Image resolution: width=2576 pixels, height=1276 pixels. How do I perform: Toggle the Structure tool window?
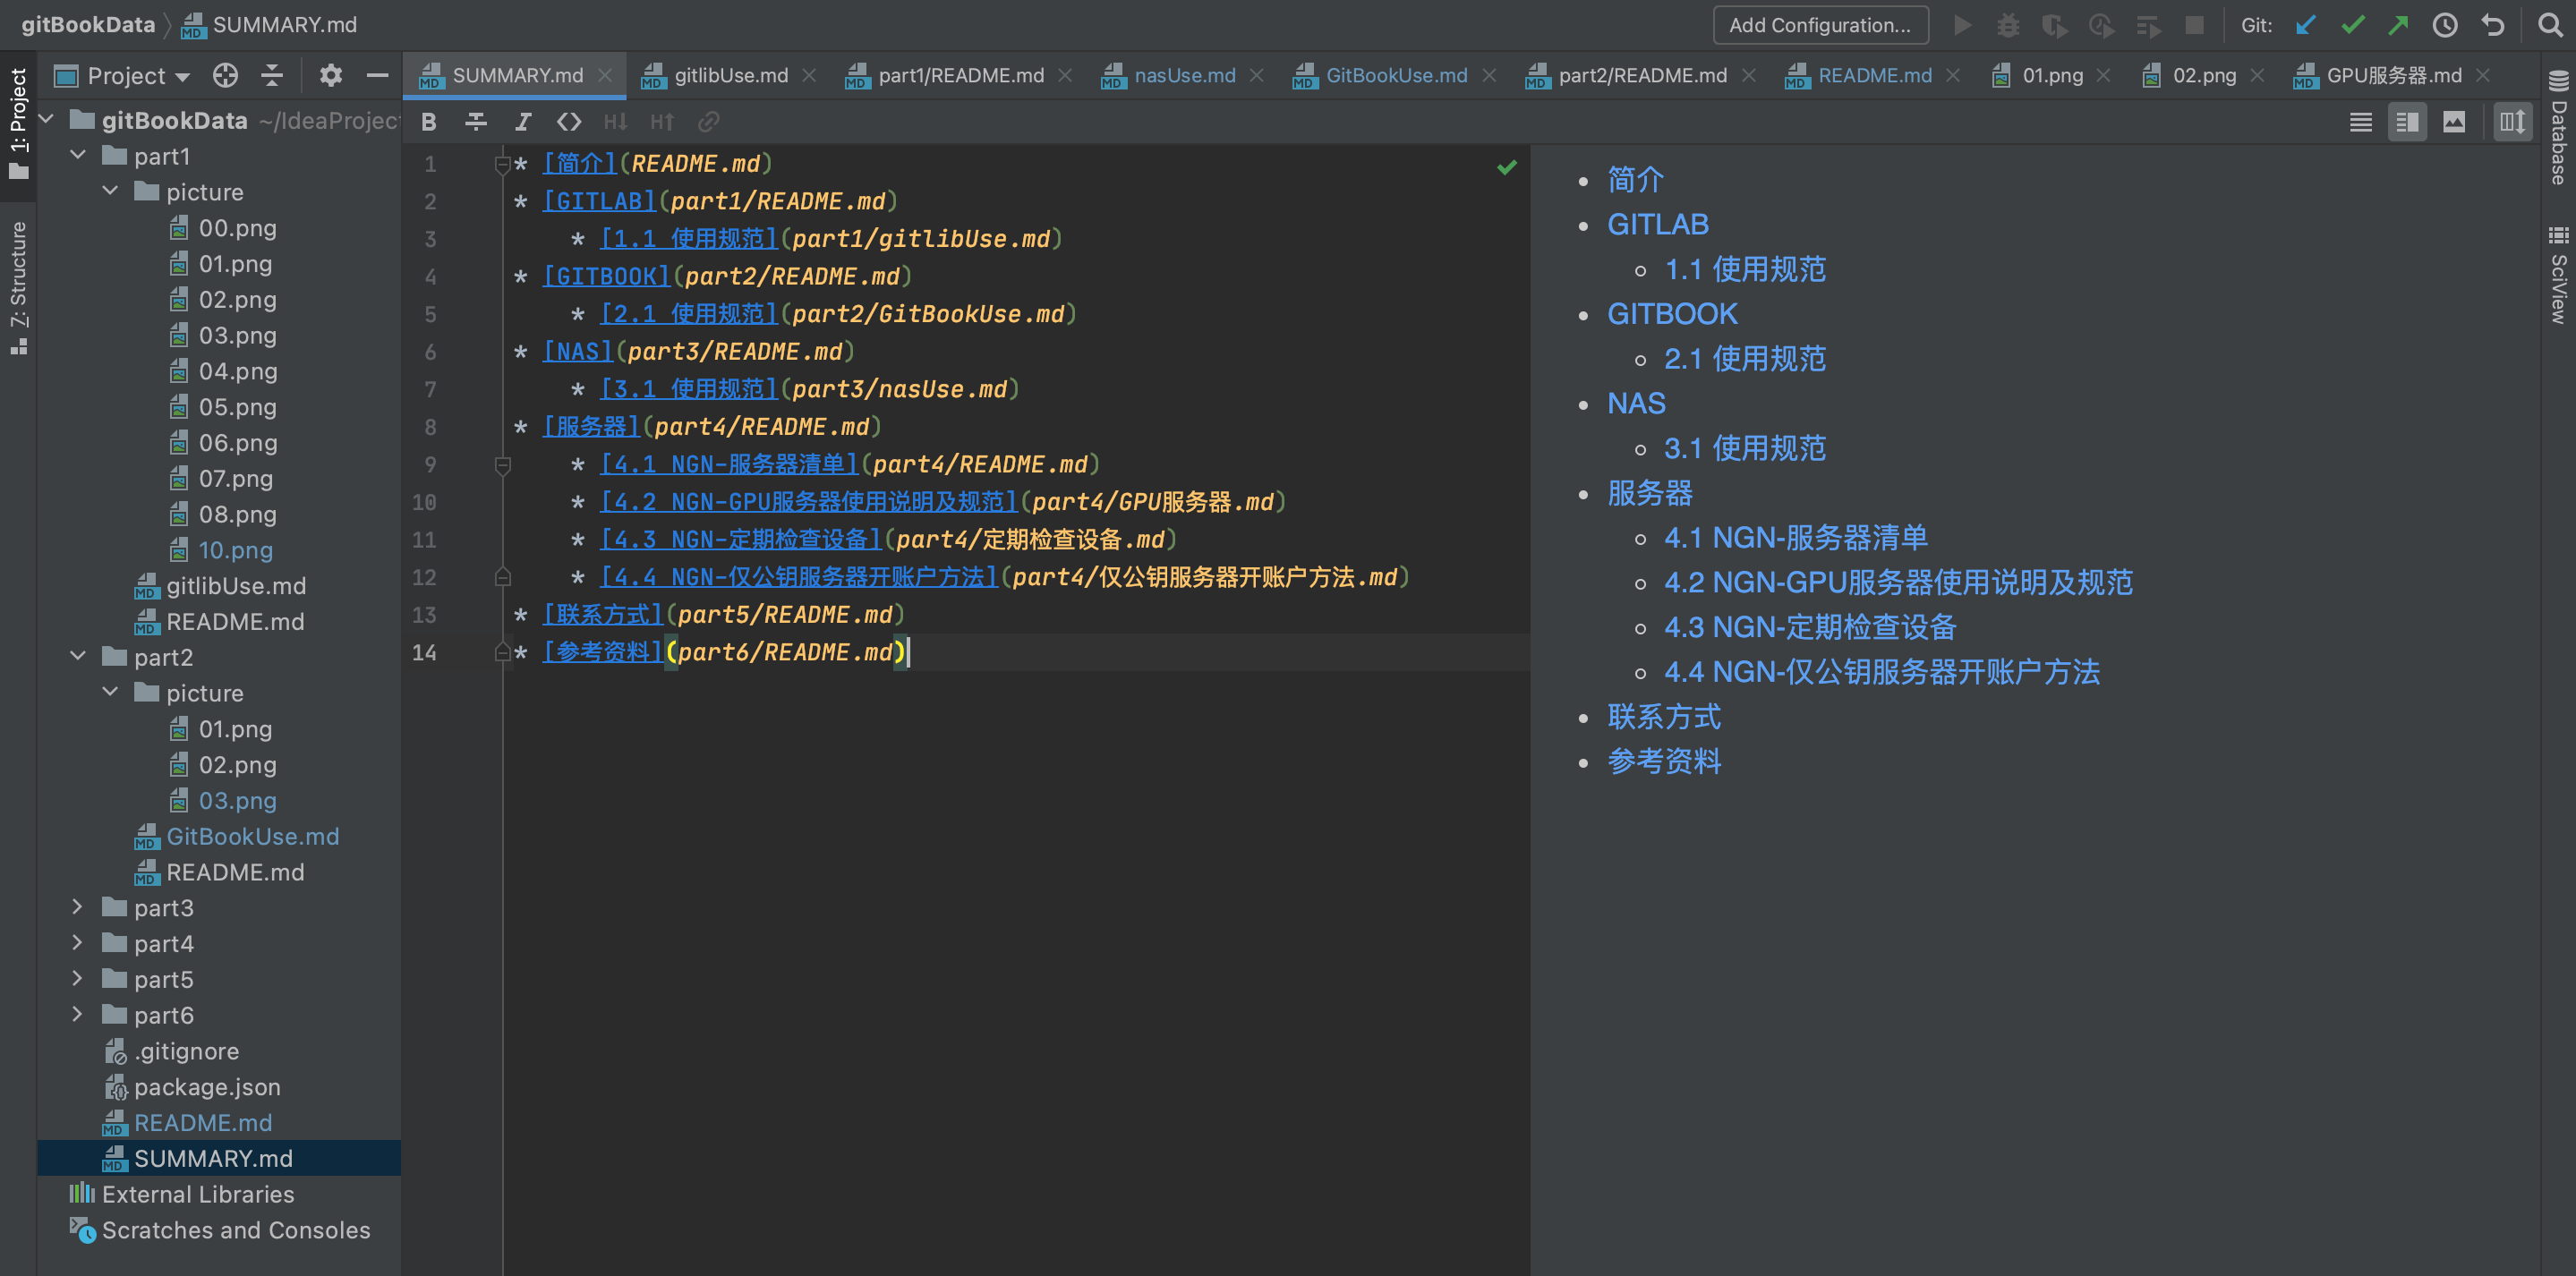(18, 288)
